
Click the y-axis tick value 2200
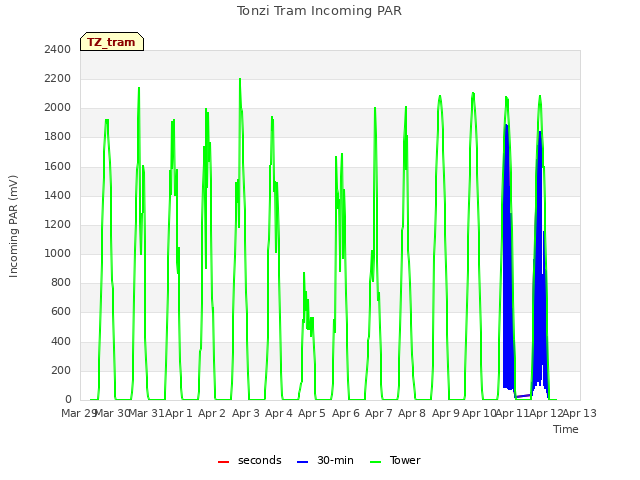tap(58, 78)
